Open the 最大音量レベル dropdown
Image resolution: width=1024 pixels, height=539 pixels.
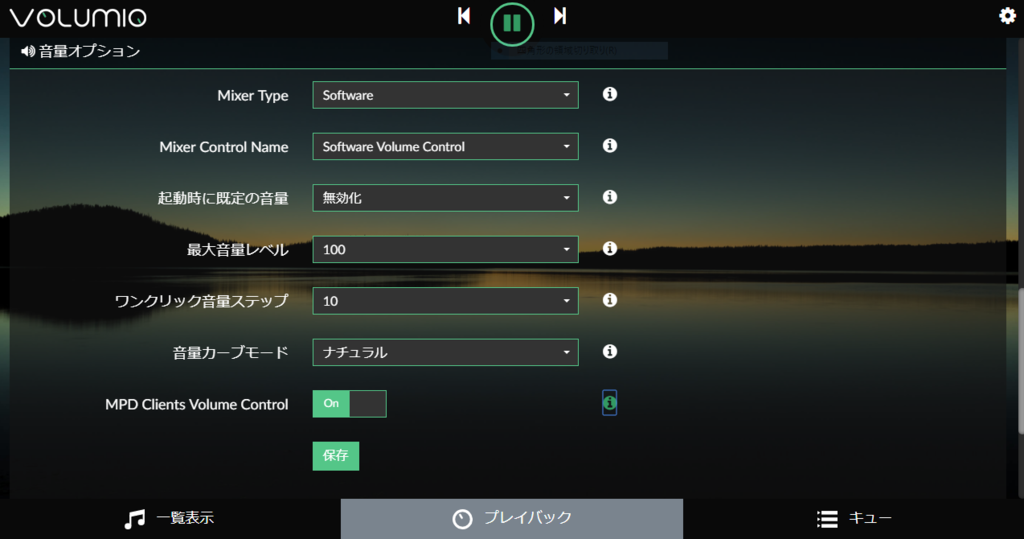445,249
